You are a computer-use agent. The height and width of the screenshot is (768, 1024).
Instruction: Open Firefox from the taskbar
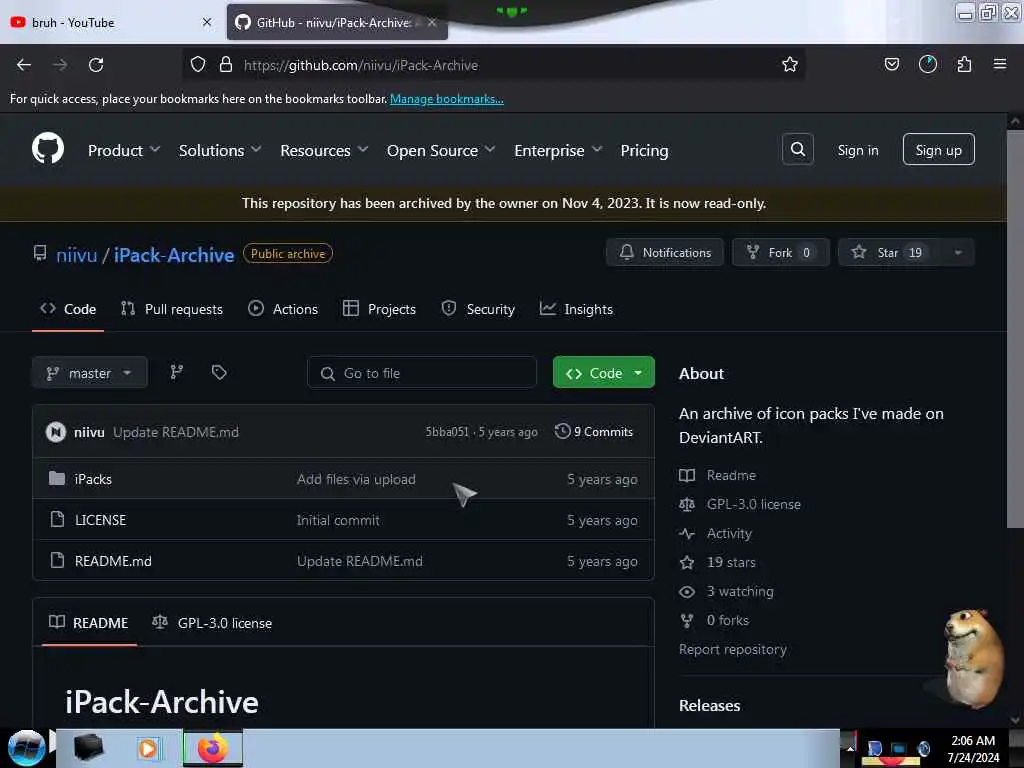point(212,748)
